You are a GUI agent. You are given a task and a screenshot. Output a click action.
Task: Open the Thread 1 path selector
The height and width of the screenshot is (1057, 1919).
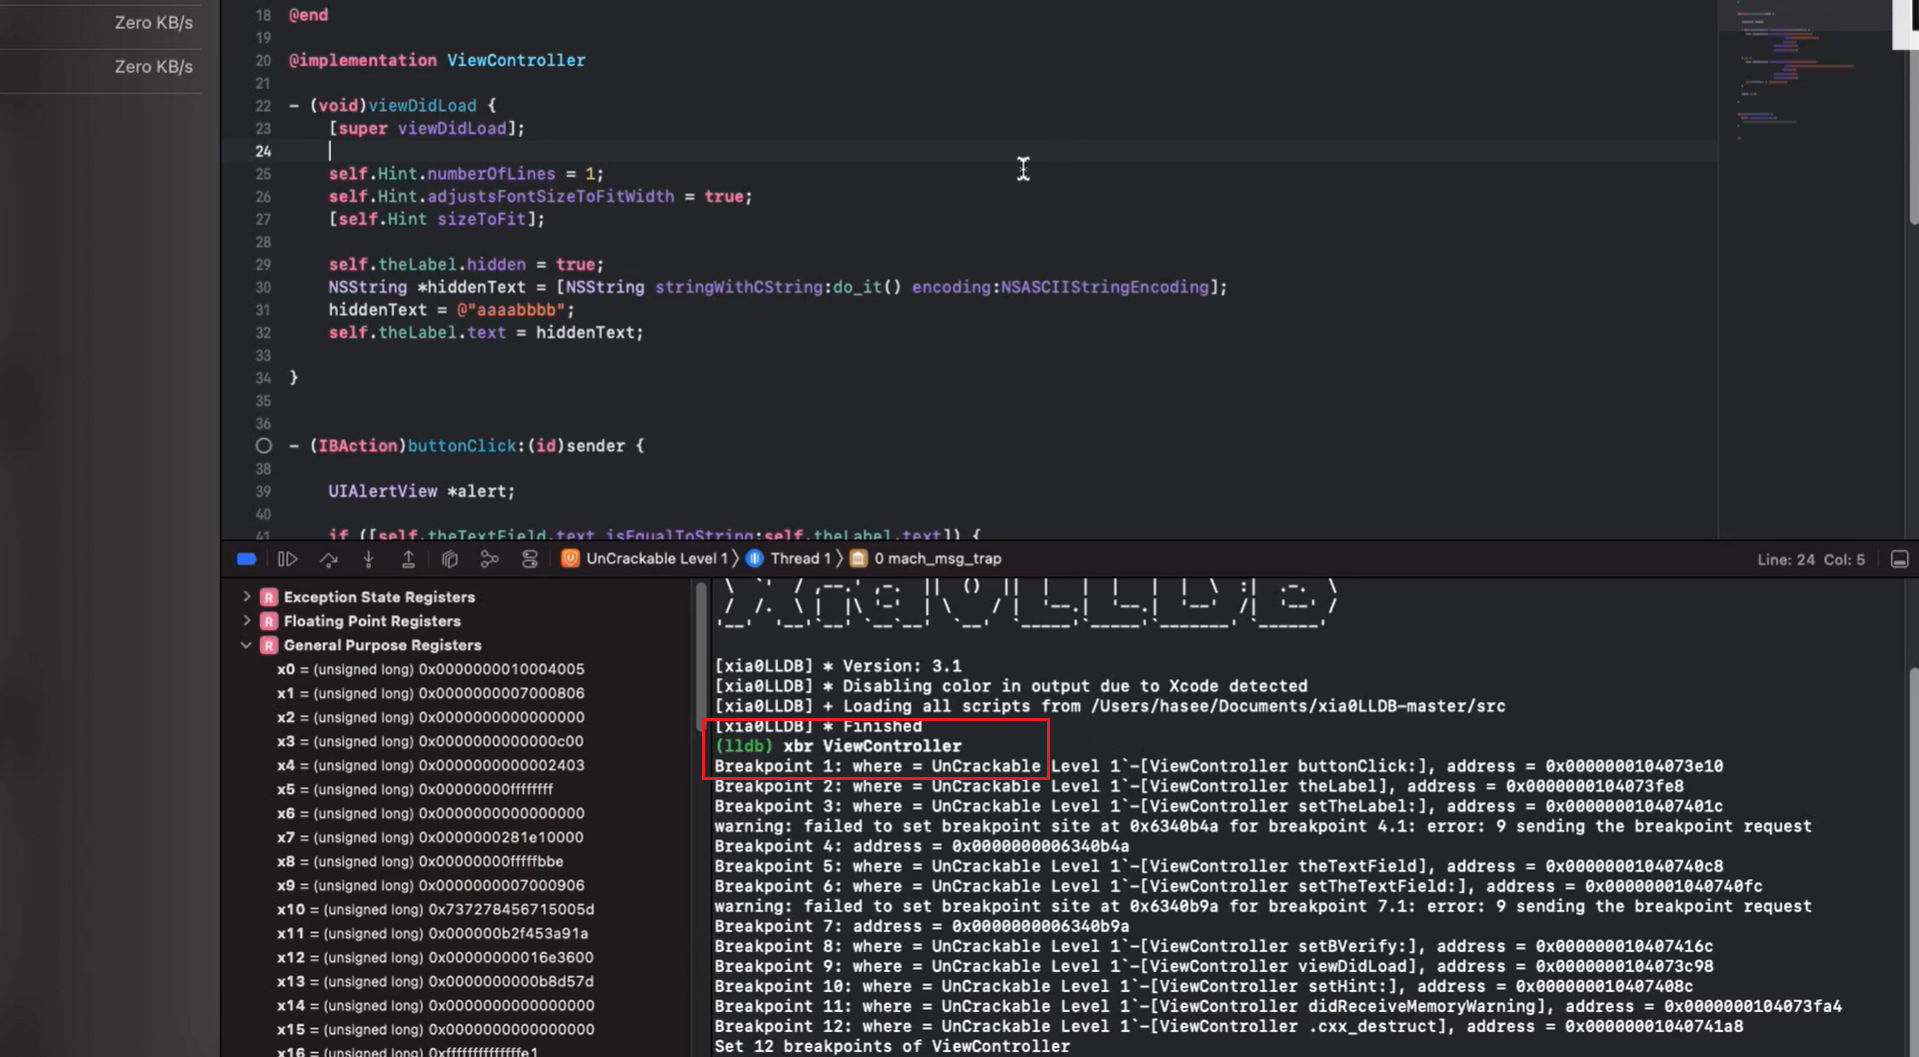800,559
